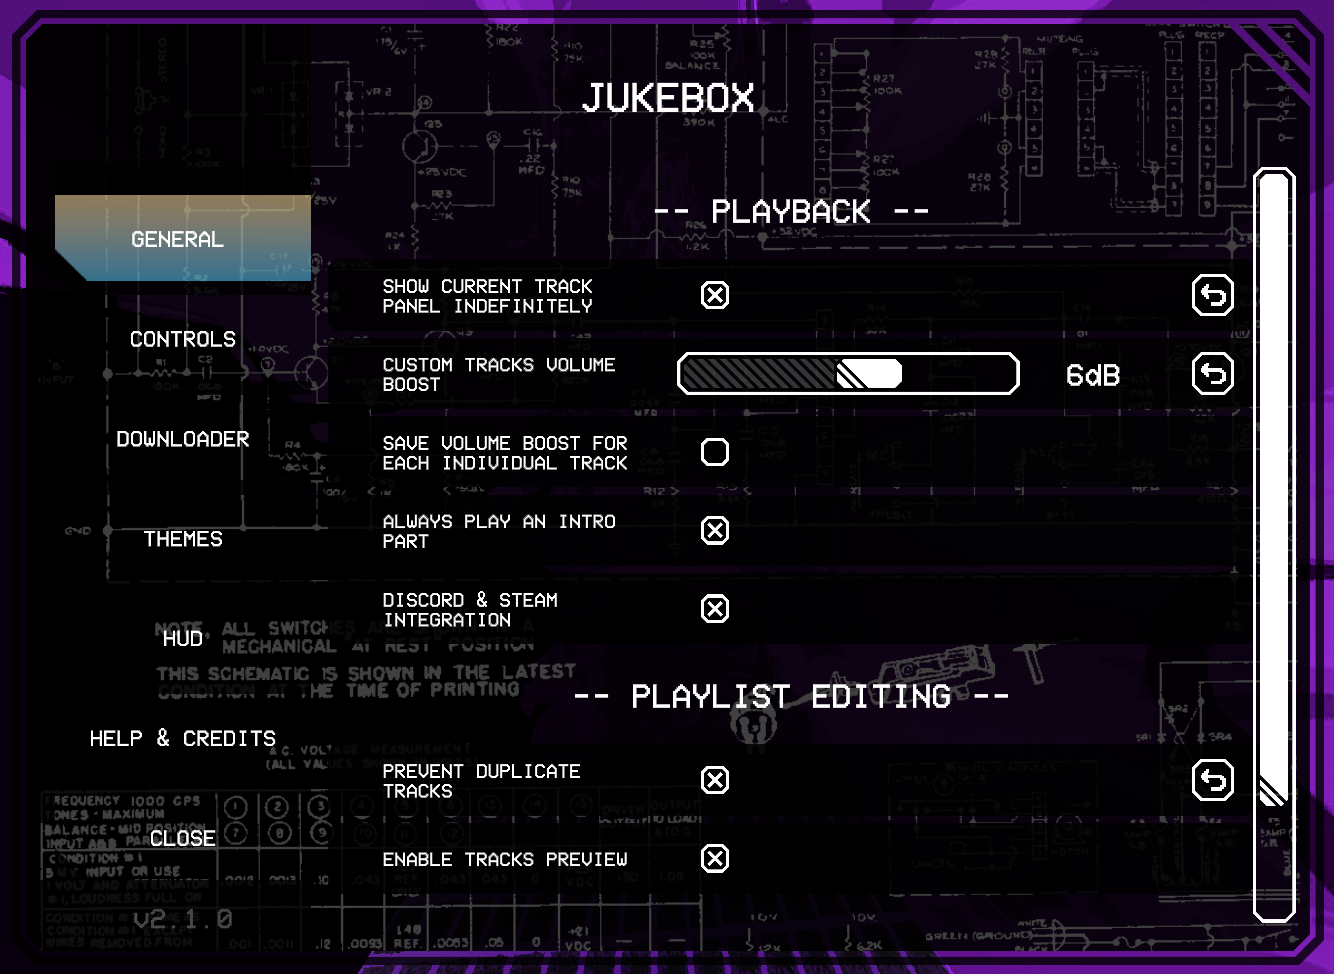Uncheck Prevent Duplicate Tracks
Viewport: 1334px width, 974px height.
tap(714, 780)
